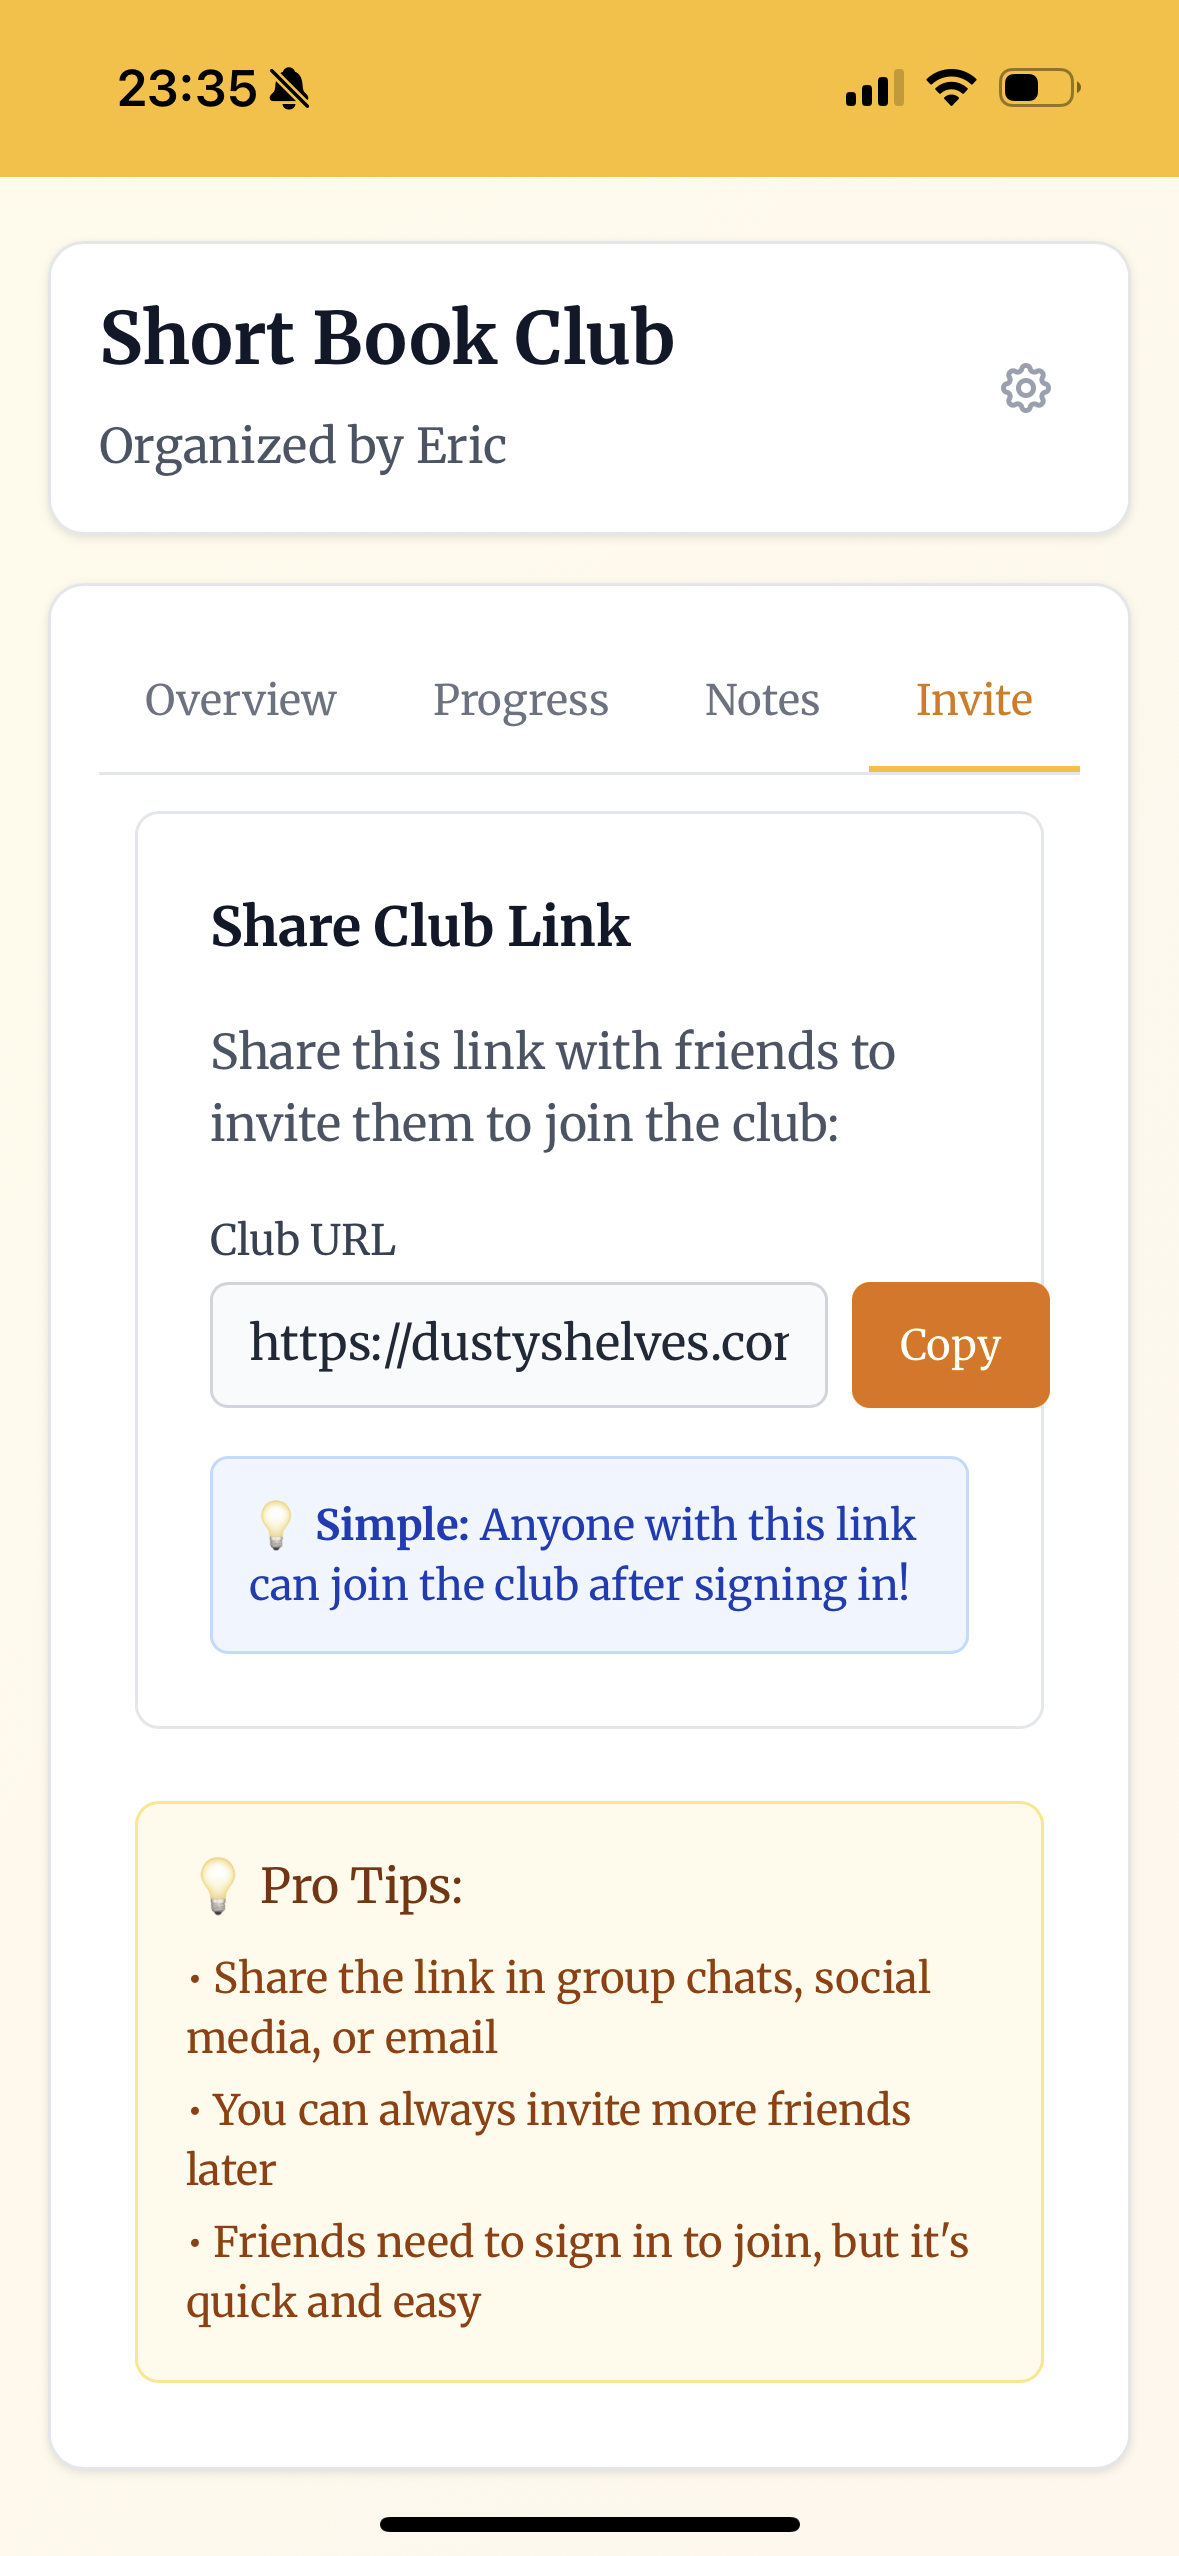Tap the Pro Tips lightbulb icon
1179x2556 pixels.
click(x=217, y=1886)
